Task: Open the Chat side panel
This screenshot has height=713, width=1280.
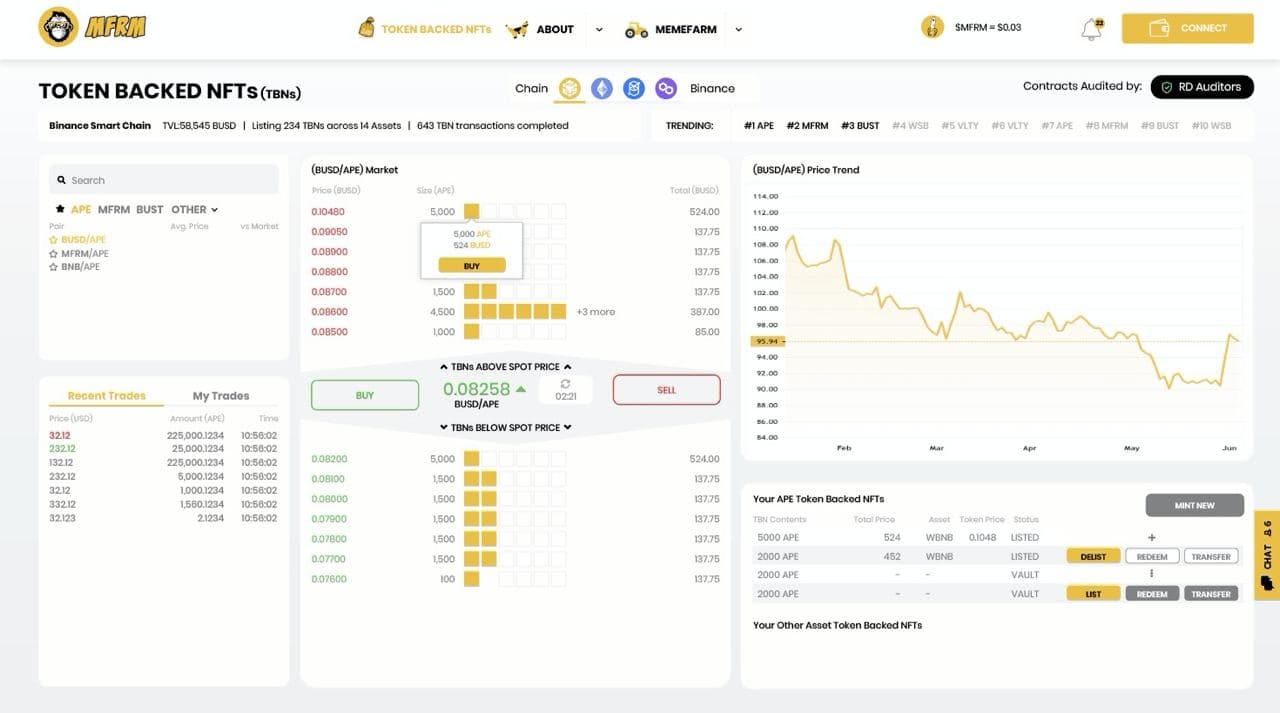Action: pyautogui.click(x=1267, y=555)
